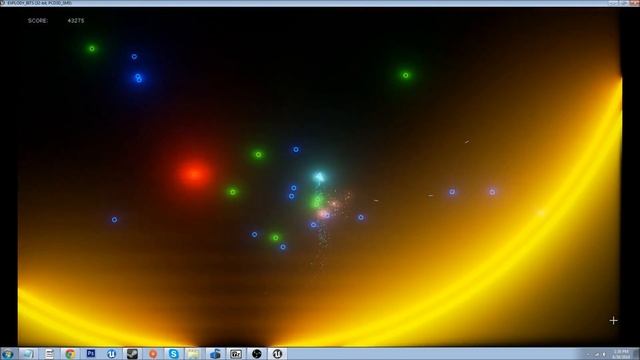Viewport: 640px width, 360px height.
Task: Click the white crosshair cursor marker
Action: [613, 321]
